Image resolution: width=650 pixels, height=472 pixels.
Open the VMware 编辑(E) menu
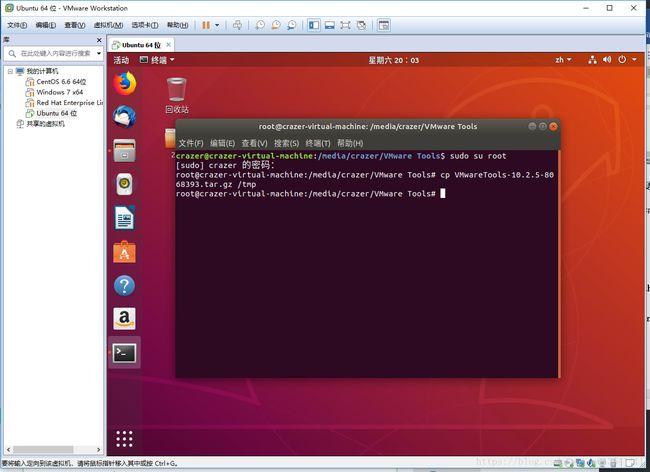pyautogui.click(x=46, y=25)
